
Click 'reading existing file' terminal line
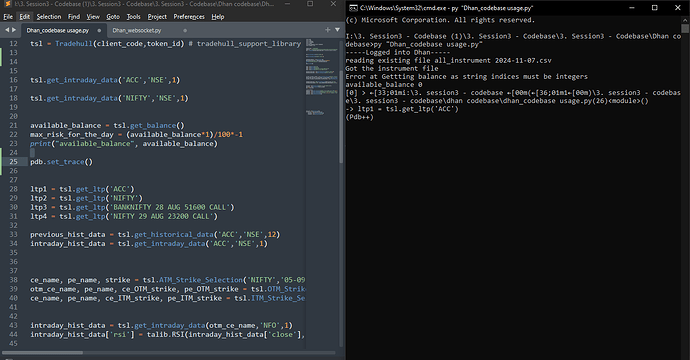448,60
